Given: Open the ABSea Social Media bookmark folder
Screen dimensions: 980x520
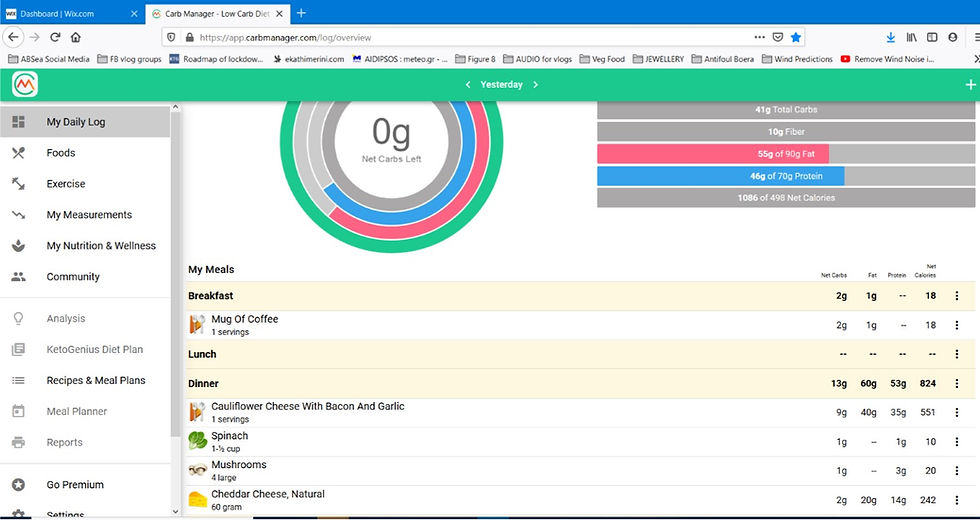Looking at the screenshot, I should coord(49,59).
